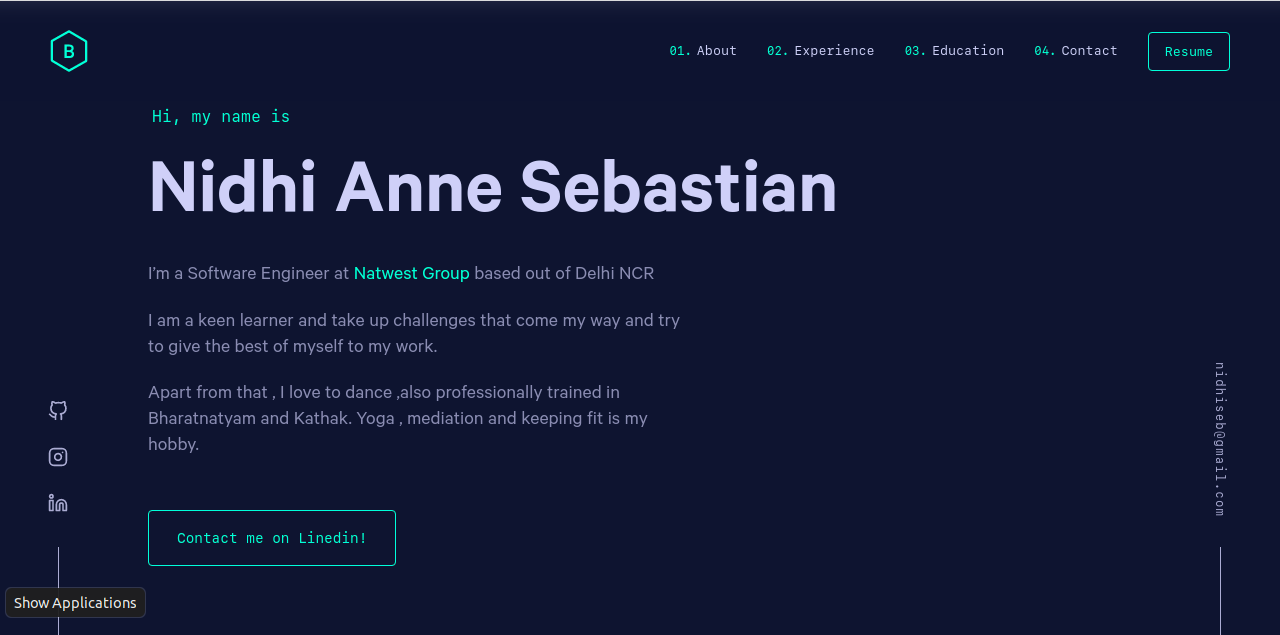Click the '04.' number beside Contact
This screenshot has height=635, width=1280.
point(1044,51)
